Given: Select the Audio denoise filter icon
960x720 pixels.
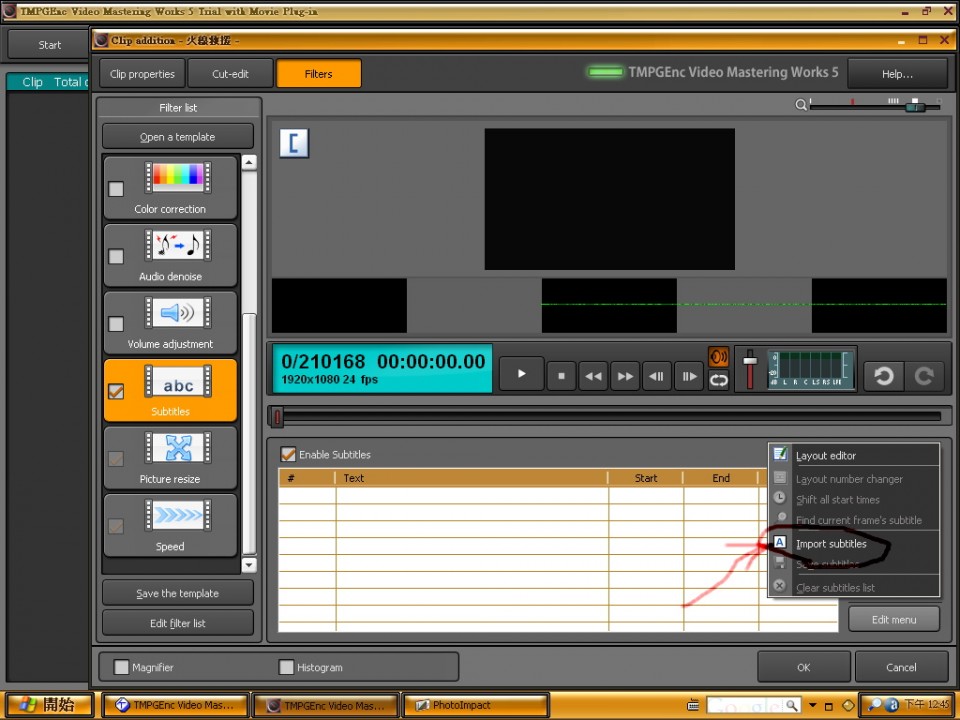Looking at the screenshot, I should [178, 246].
